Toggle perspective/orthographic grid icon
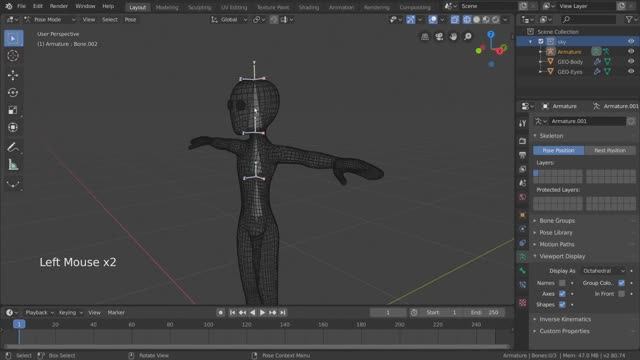 pyautogui.click(x=425, y=37)
